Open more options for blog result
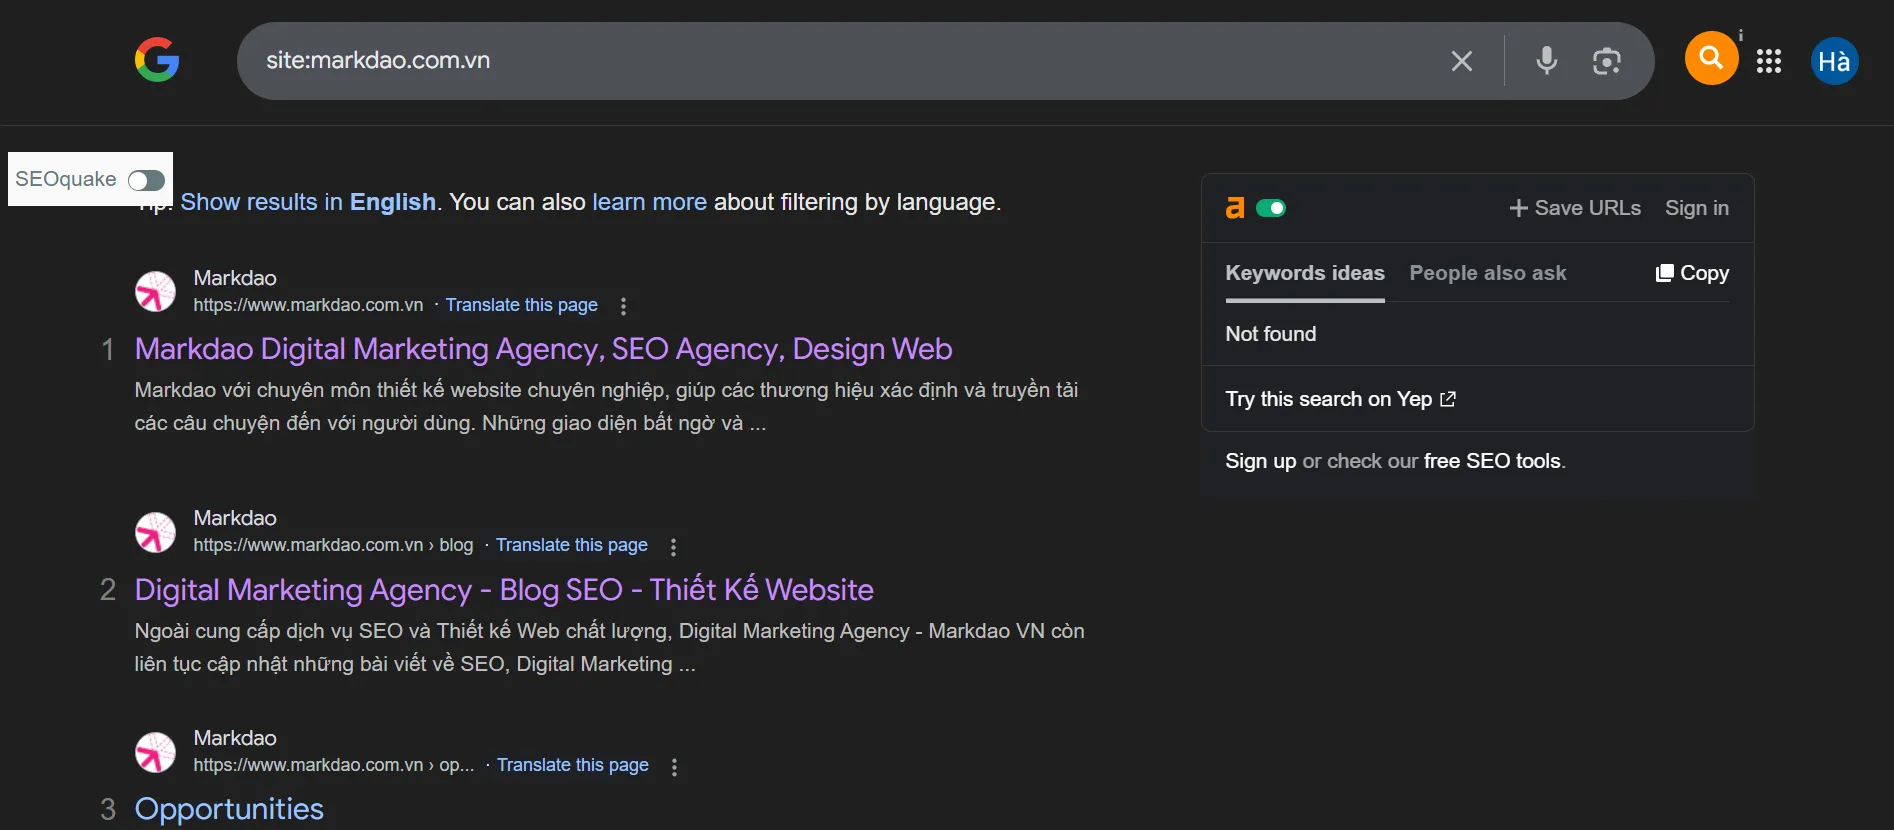 (673, 547)
